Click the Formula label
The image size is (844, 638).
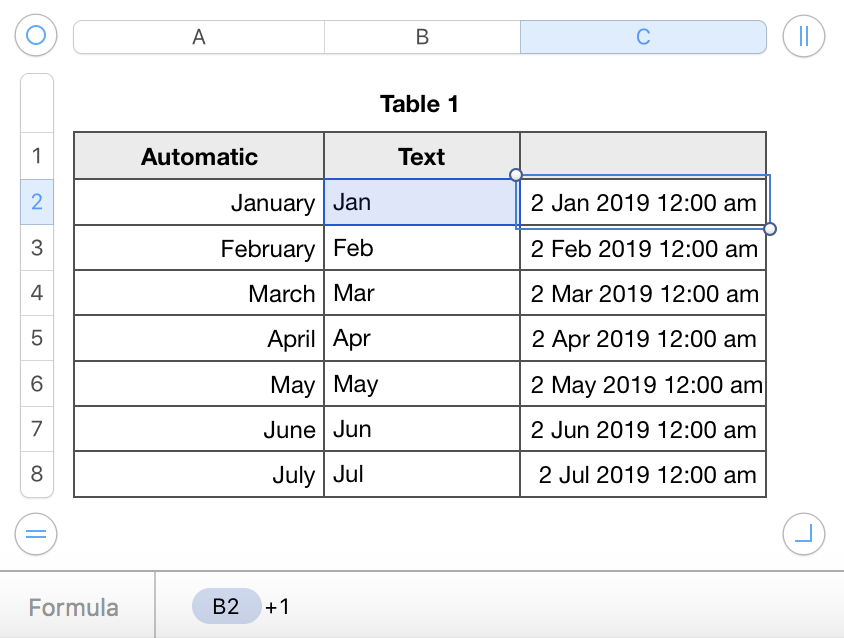74,607
